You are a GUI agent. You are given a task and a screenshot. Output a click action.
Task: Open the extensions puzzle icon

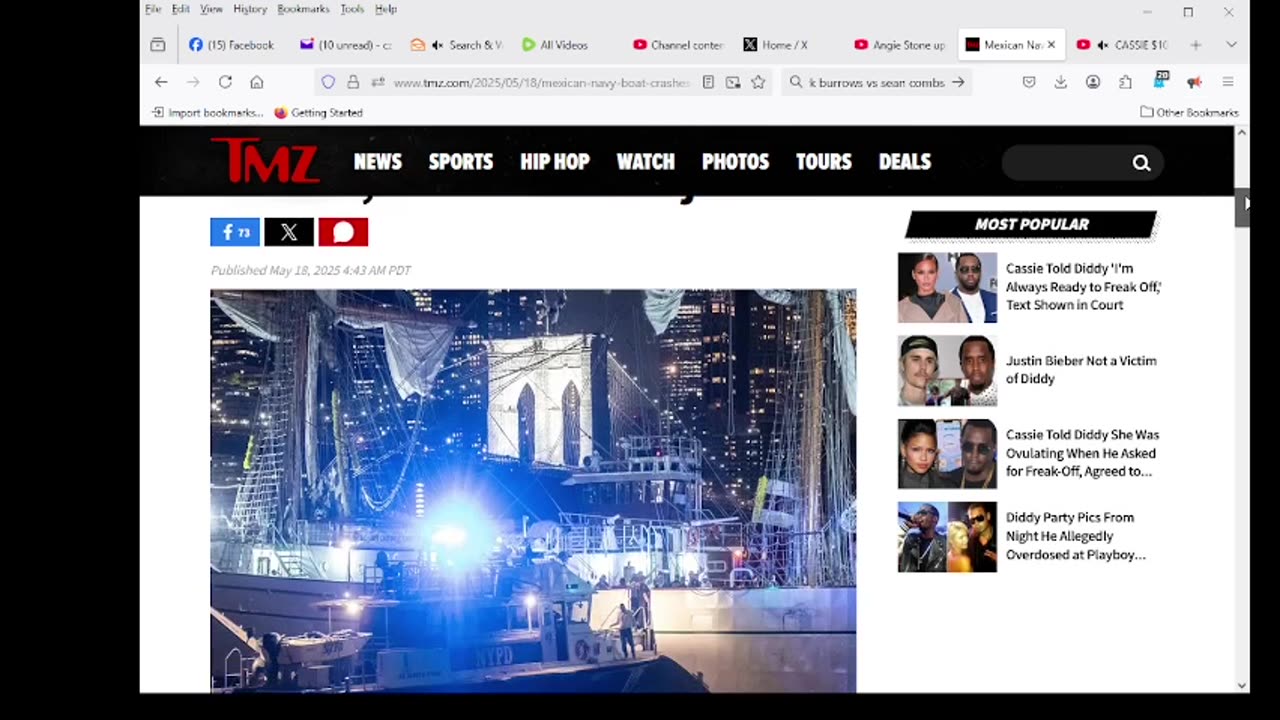tap(1125, 82)
